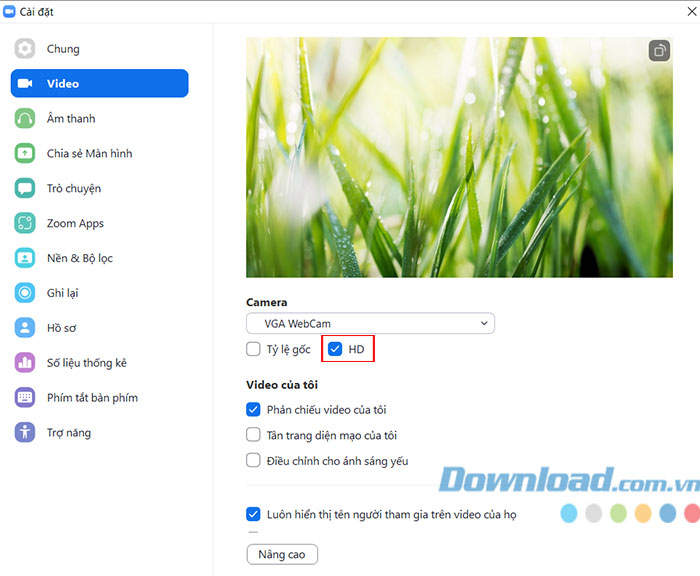
Task: Enable the Tỷ lệ gốc checkbox
Action: (x=254, y=350)
